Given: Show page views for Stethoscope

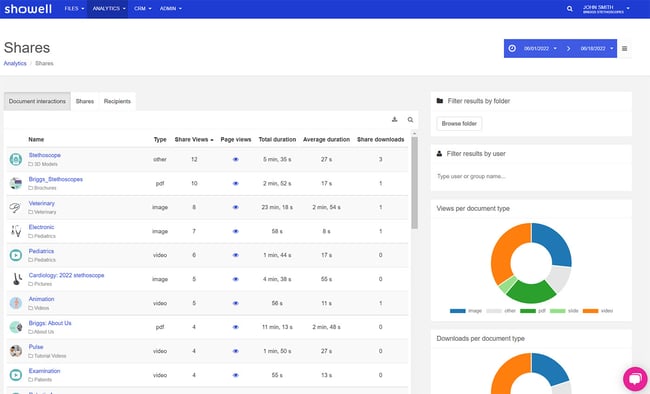Looking at the screenshot, I should pyautogui.click(x=235, y=159).
